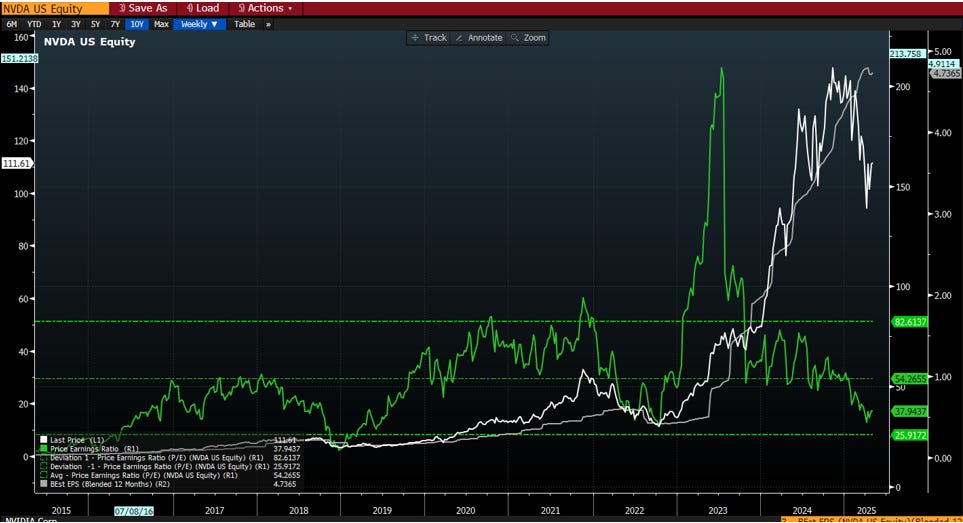Click the pencil icon beside Annotate
Screen dimensions: 963x523
pyautogui.click(x=459, y=37)
